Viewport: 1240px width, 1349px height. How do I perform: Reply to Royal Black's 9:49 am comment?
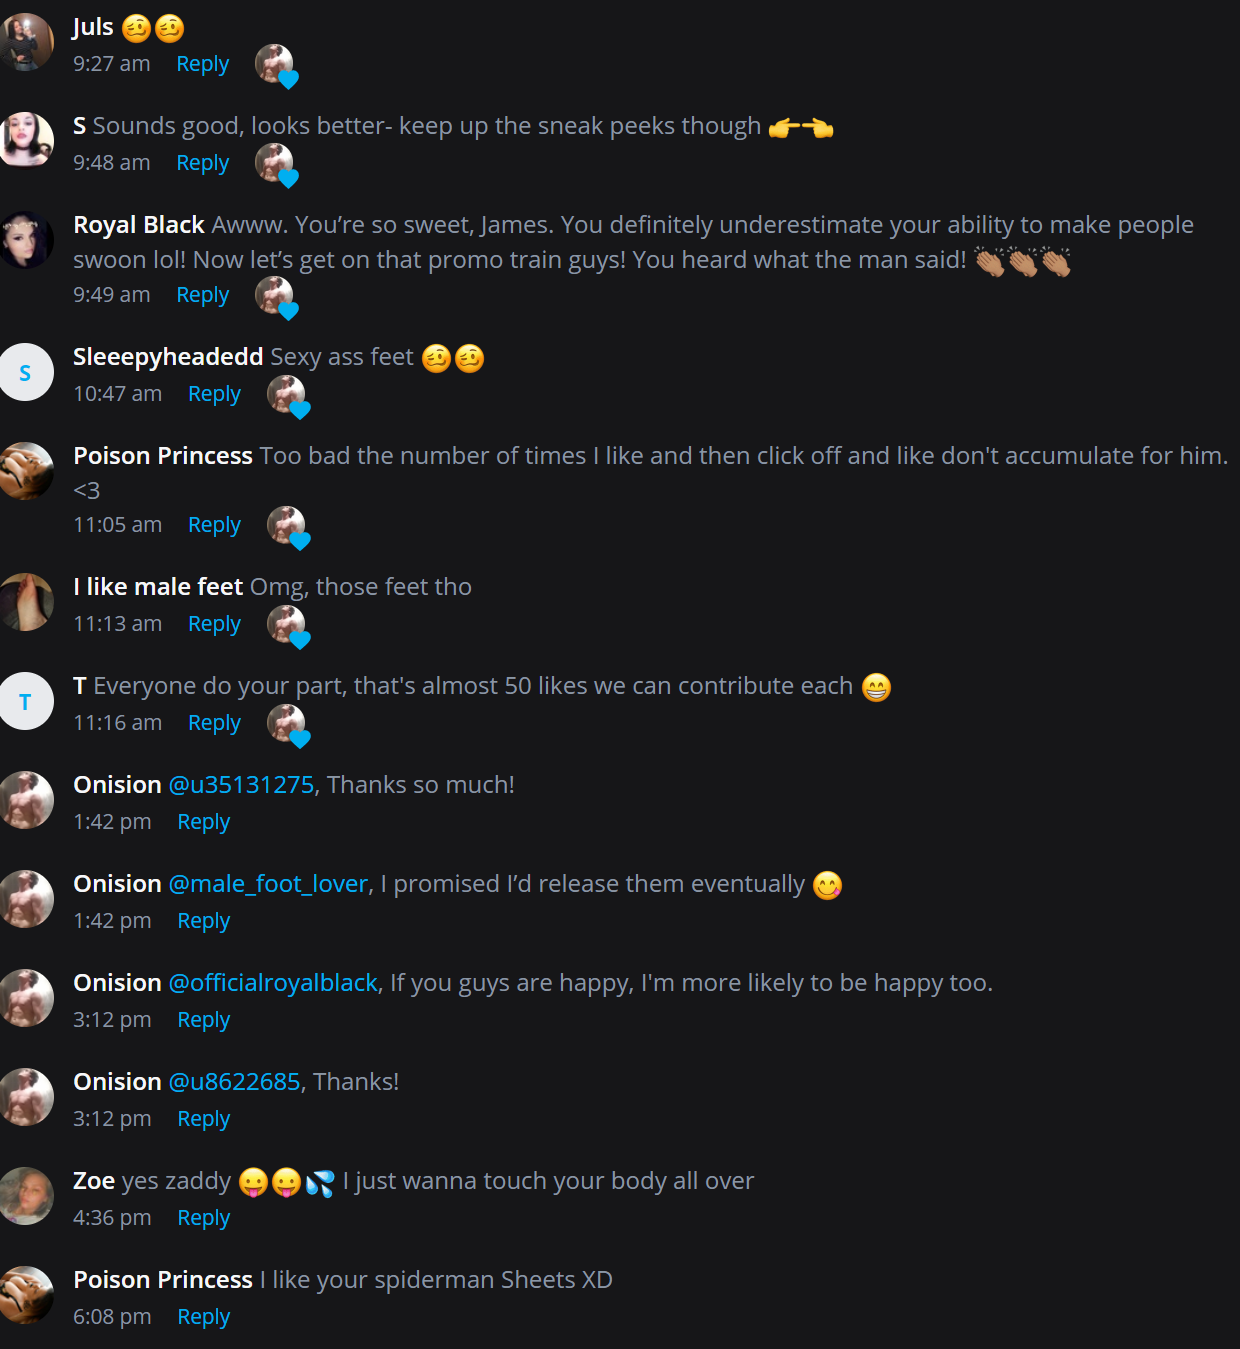(x=203, y=295)
